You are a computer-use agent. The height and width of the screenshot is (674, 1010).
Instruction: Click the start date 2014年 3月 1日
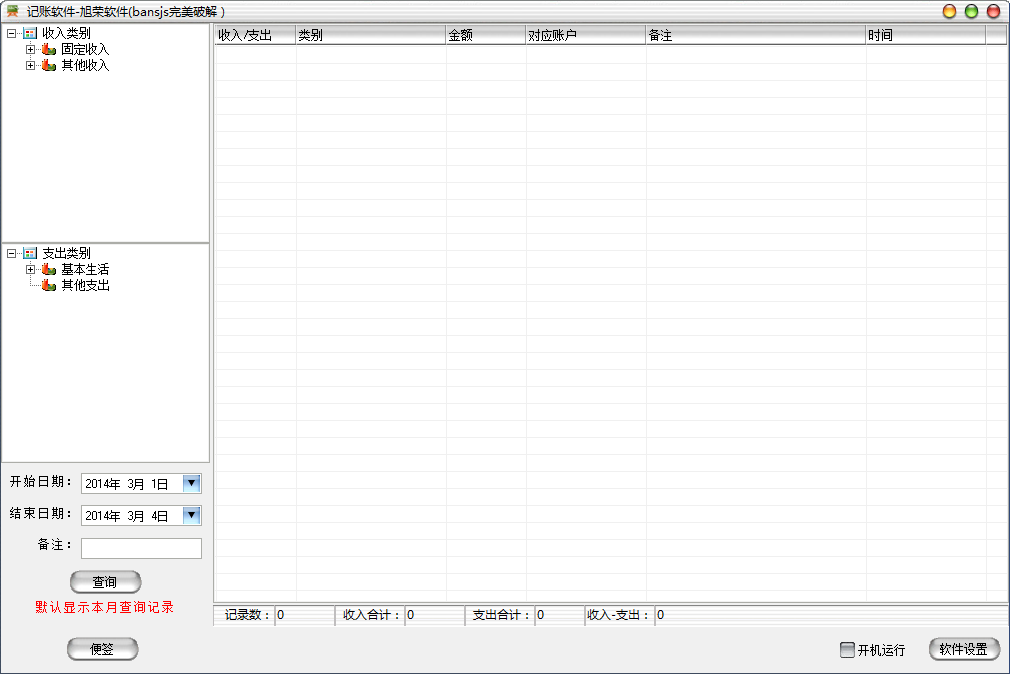point(127,484)
